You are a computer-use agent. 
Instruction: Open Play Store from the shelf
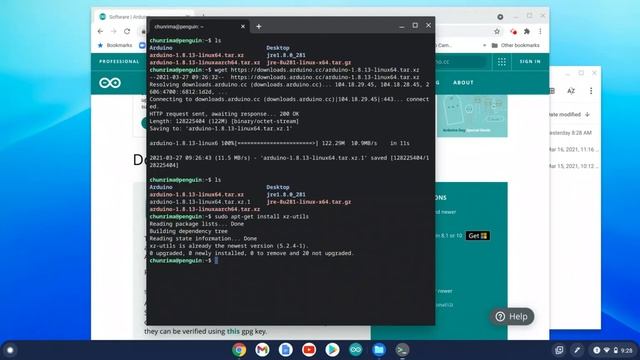(x=332, y=350)
